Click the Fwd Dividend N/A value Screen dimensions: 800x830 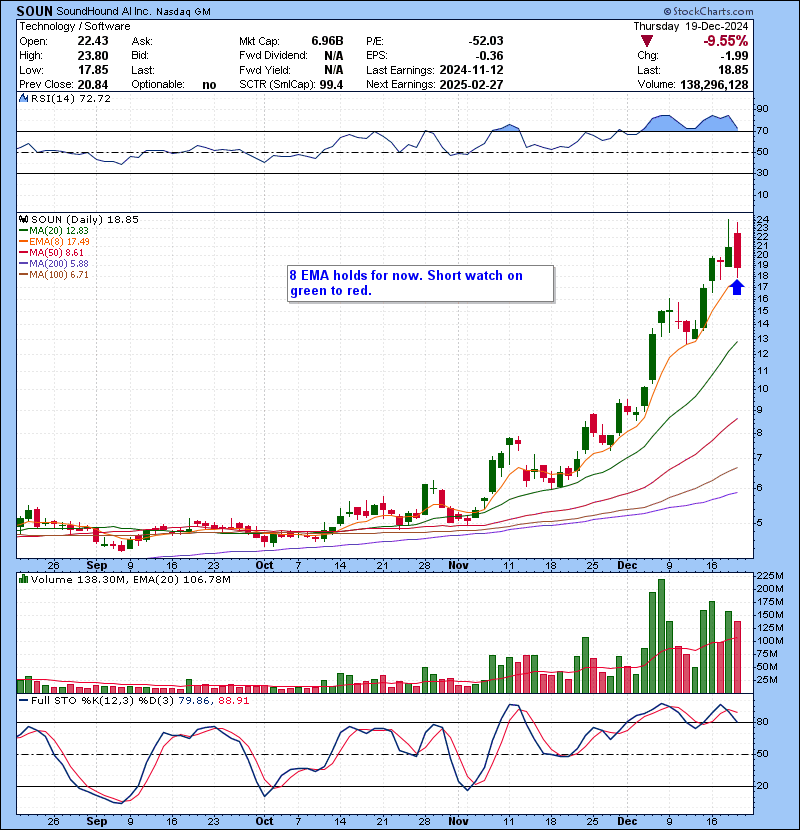point(334,56)
